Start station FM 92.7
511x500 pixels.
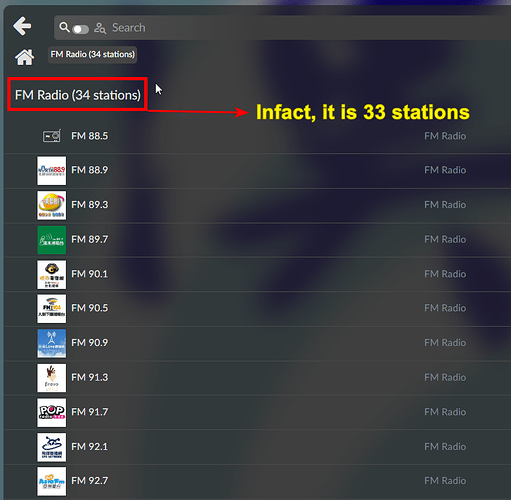[x=90, y=481]
